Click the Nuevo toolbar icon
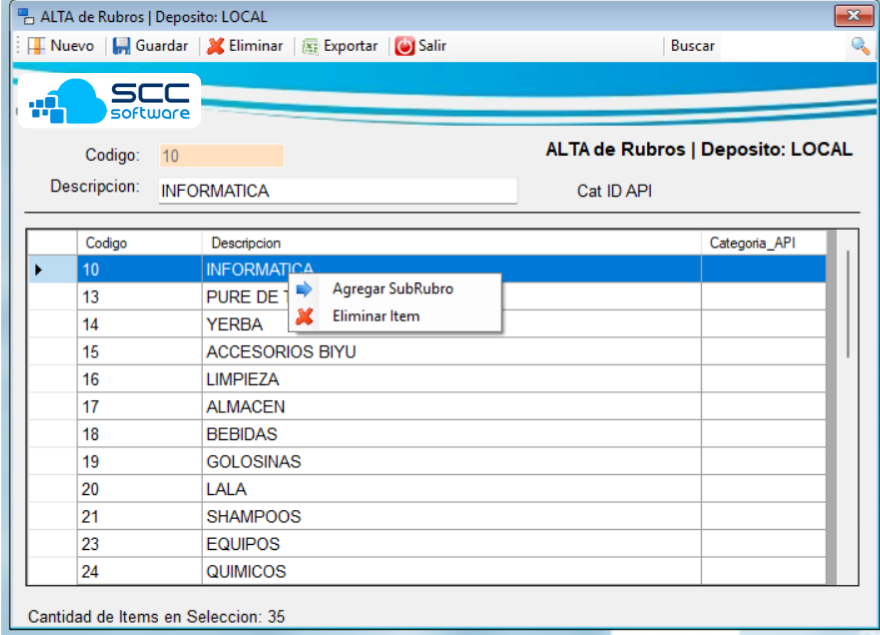 36,46
